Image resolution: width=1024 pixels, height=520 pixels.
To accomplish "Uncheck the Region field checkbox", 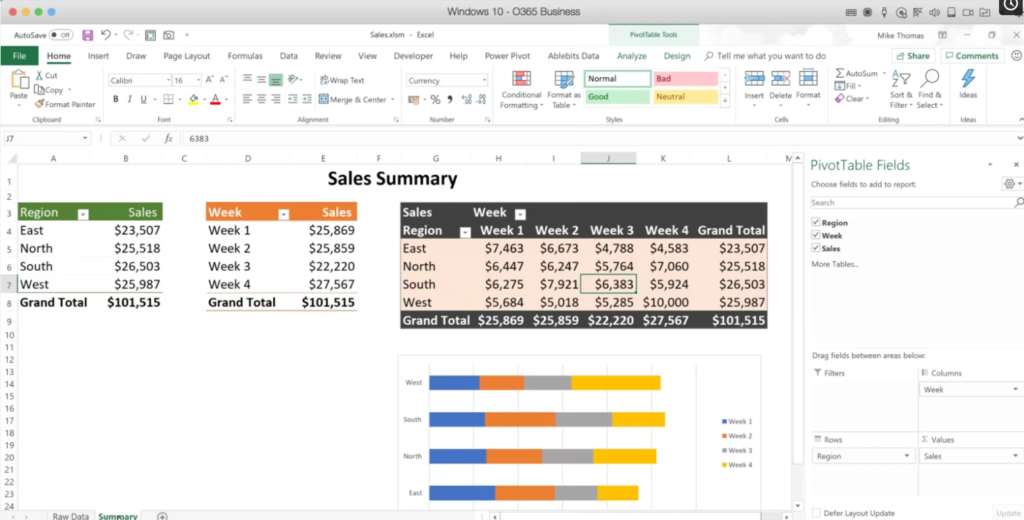I will (815, 223).
